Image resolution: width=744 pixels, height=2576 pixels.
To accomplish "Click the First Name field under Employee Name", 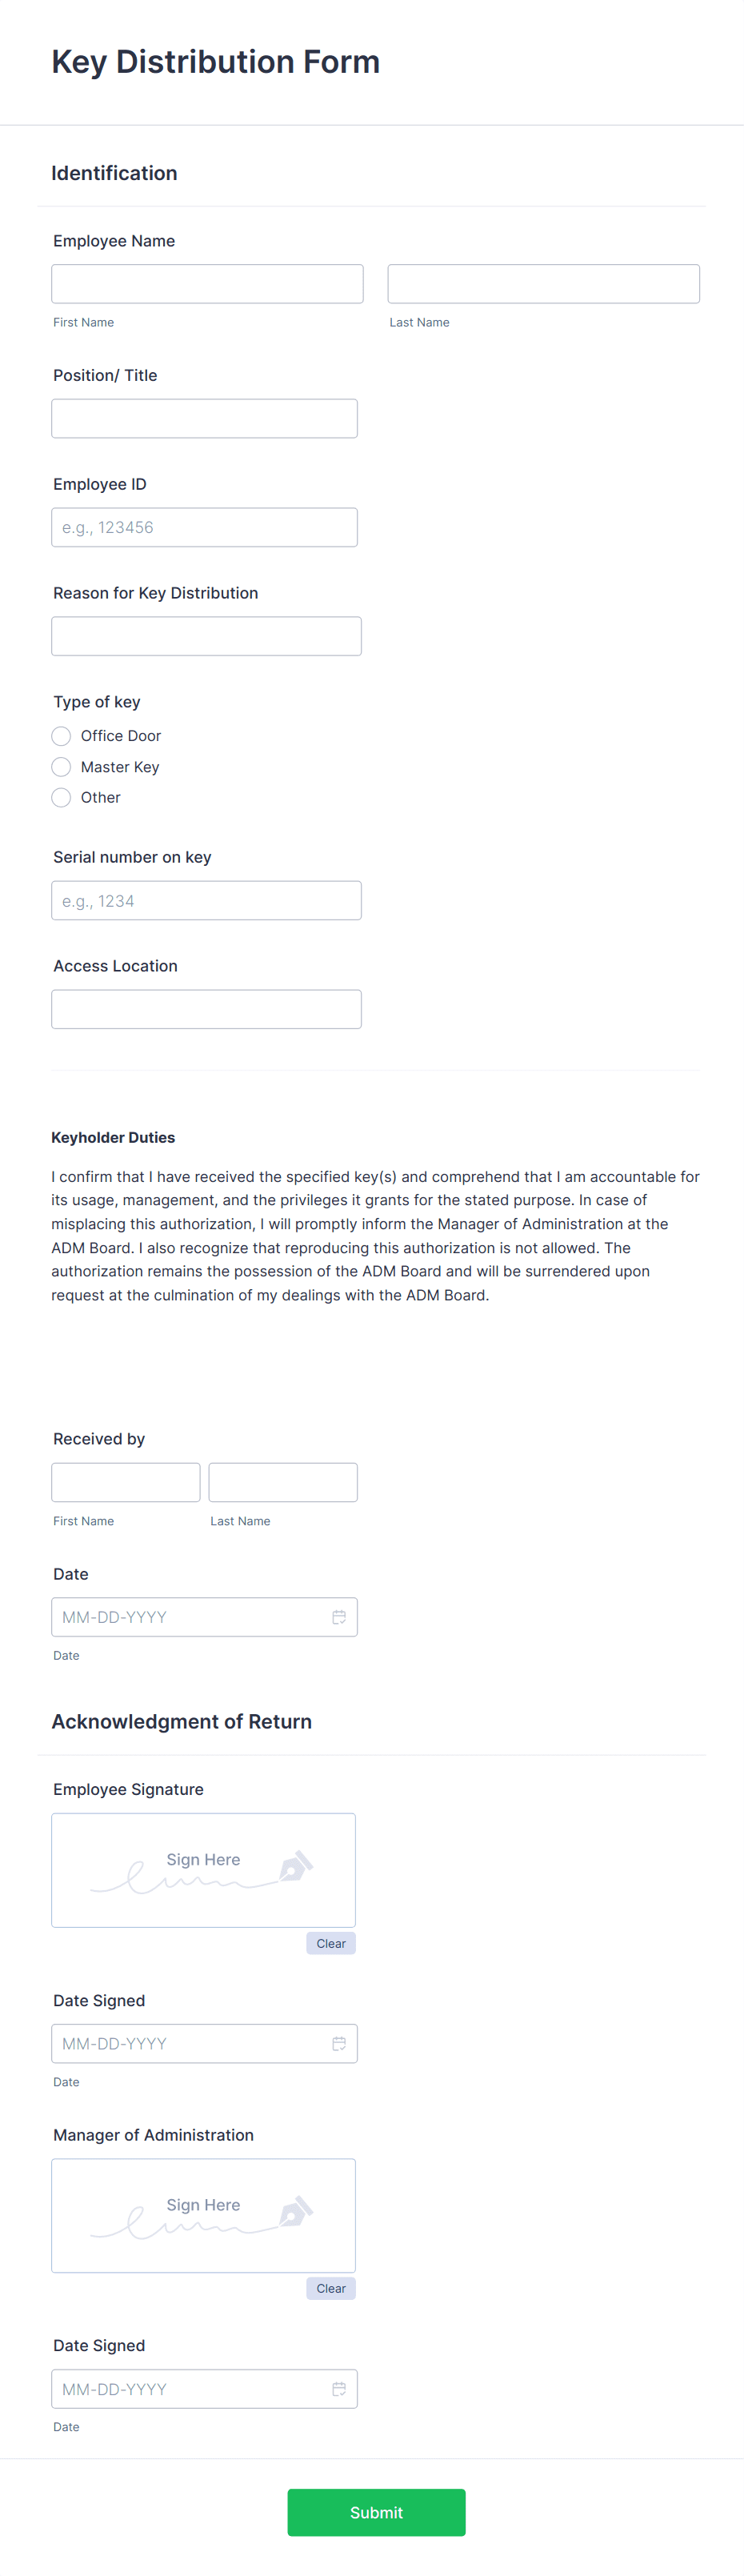I will [x=207, y=283].
